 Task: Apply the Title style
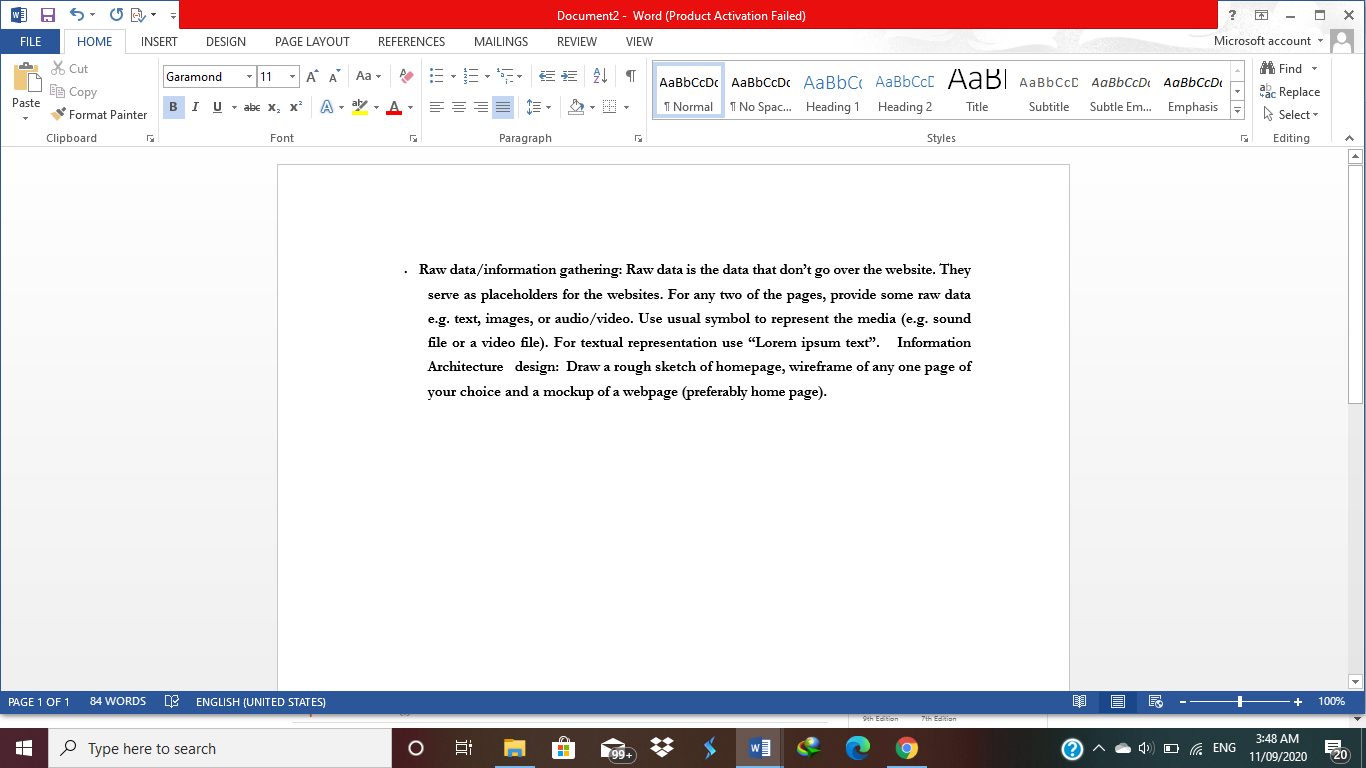coord(977,91)
